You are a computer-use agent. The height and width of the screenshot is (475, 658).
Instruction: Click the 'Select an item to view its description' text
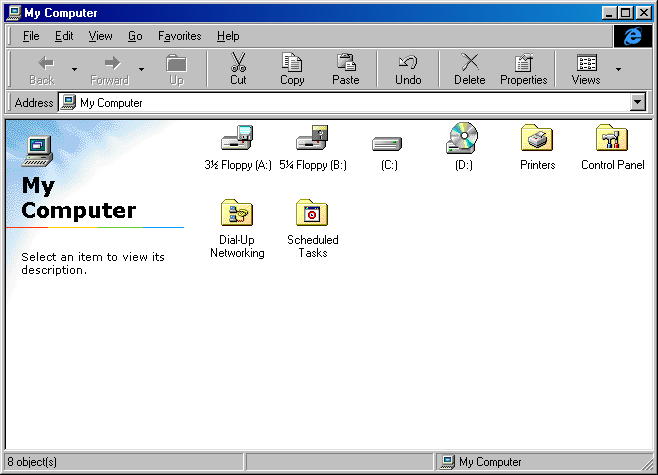click(x=93, y=264)
